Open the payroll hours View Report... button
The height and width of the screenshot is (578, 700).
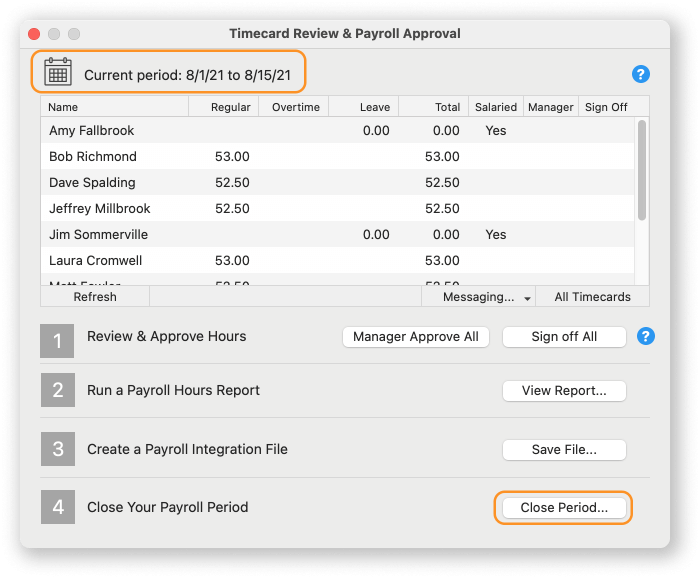[564, 391]
